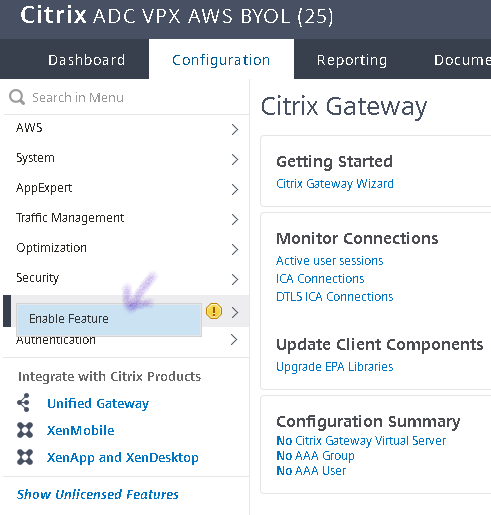Open the Traffic Management navigation item
491x515 pixels.
point(70,218)
